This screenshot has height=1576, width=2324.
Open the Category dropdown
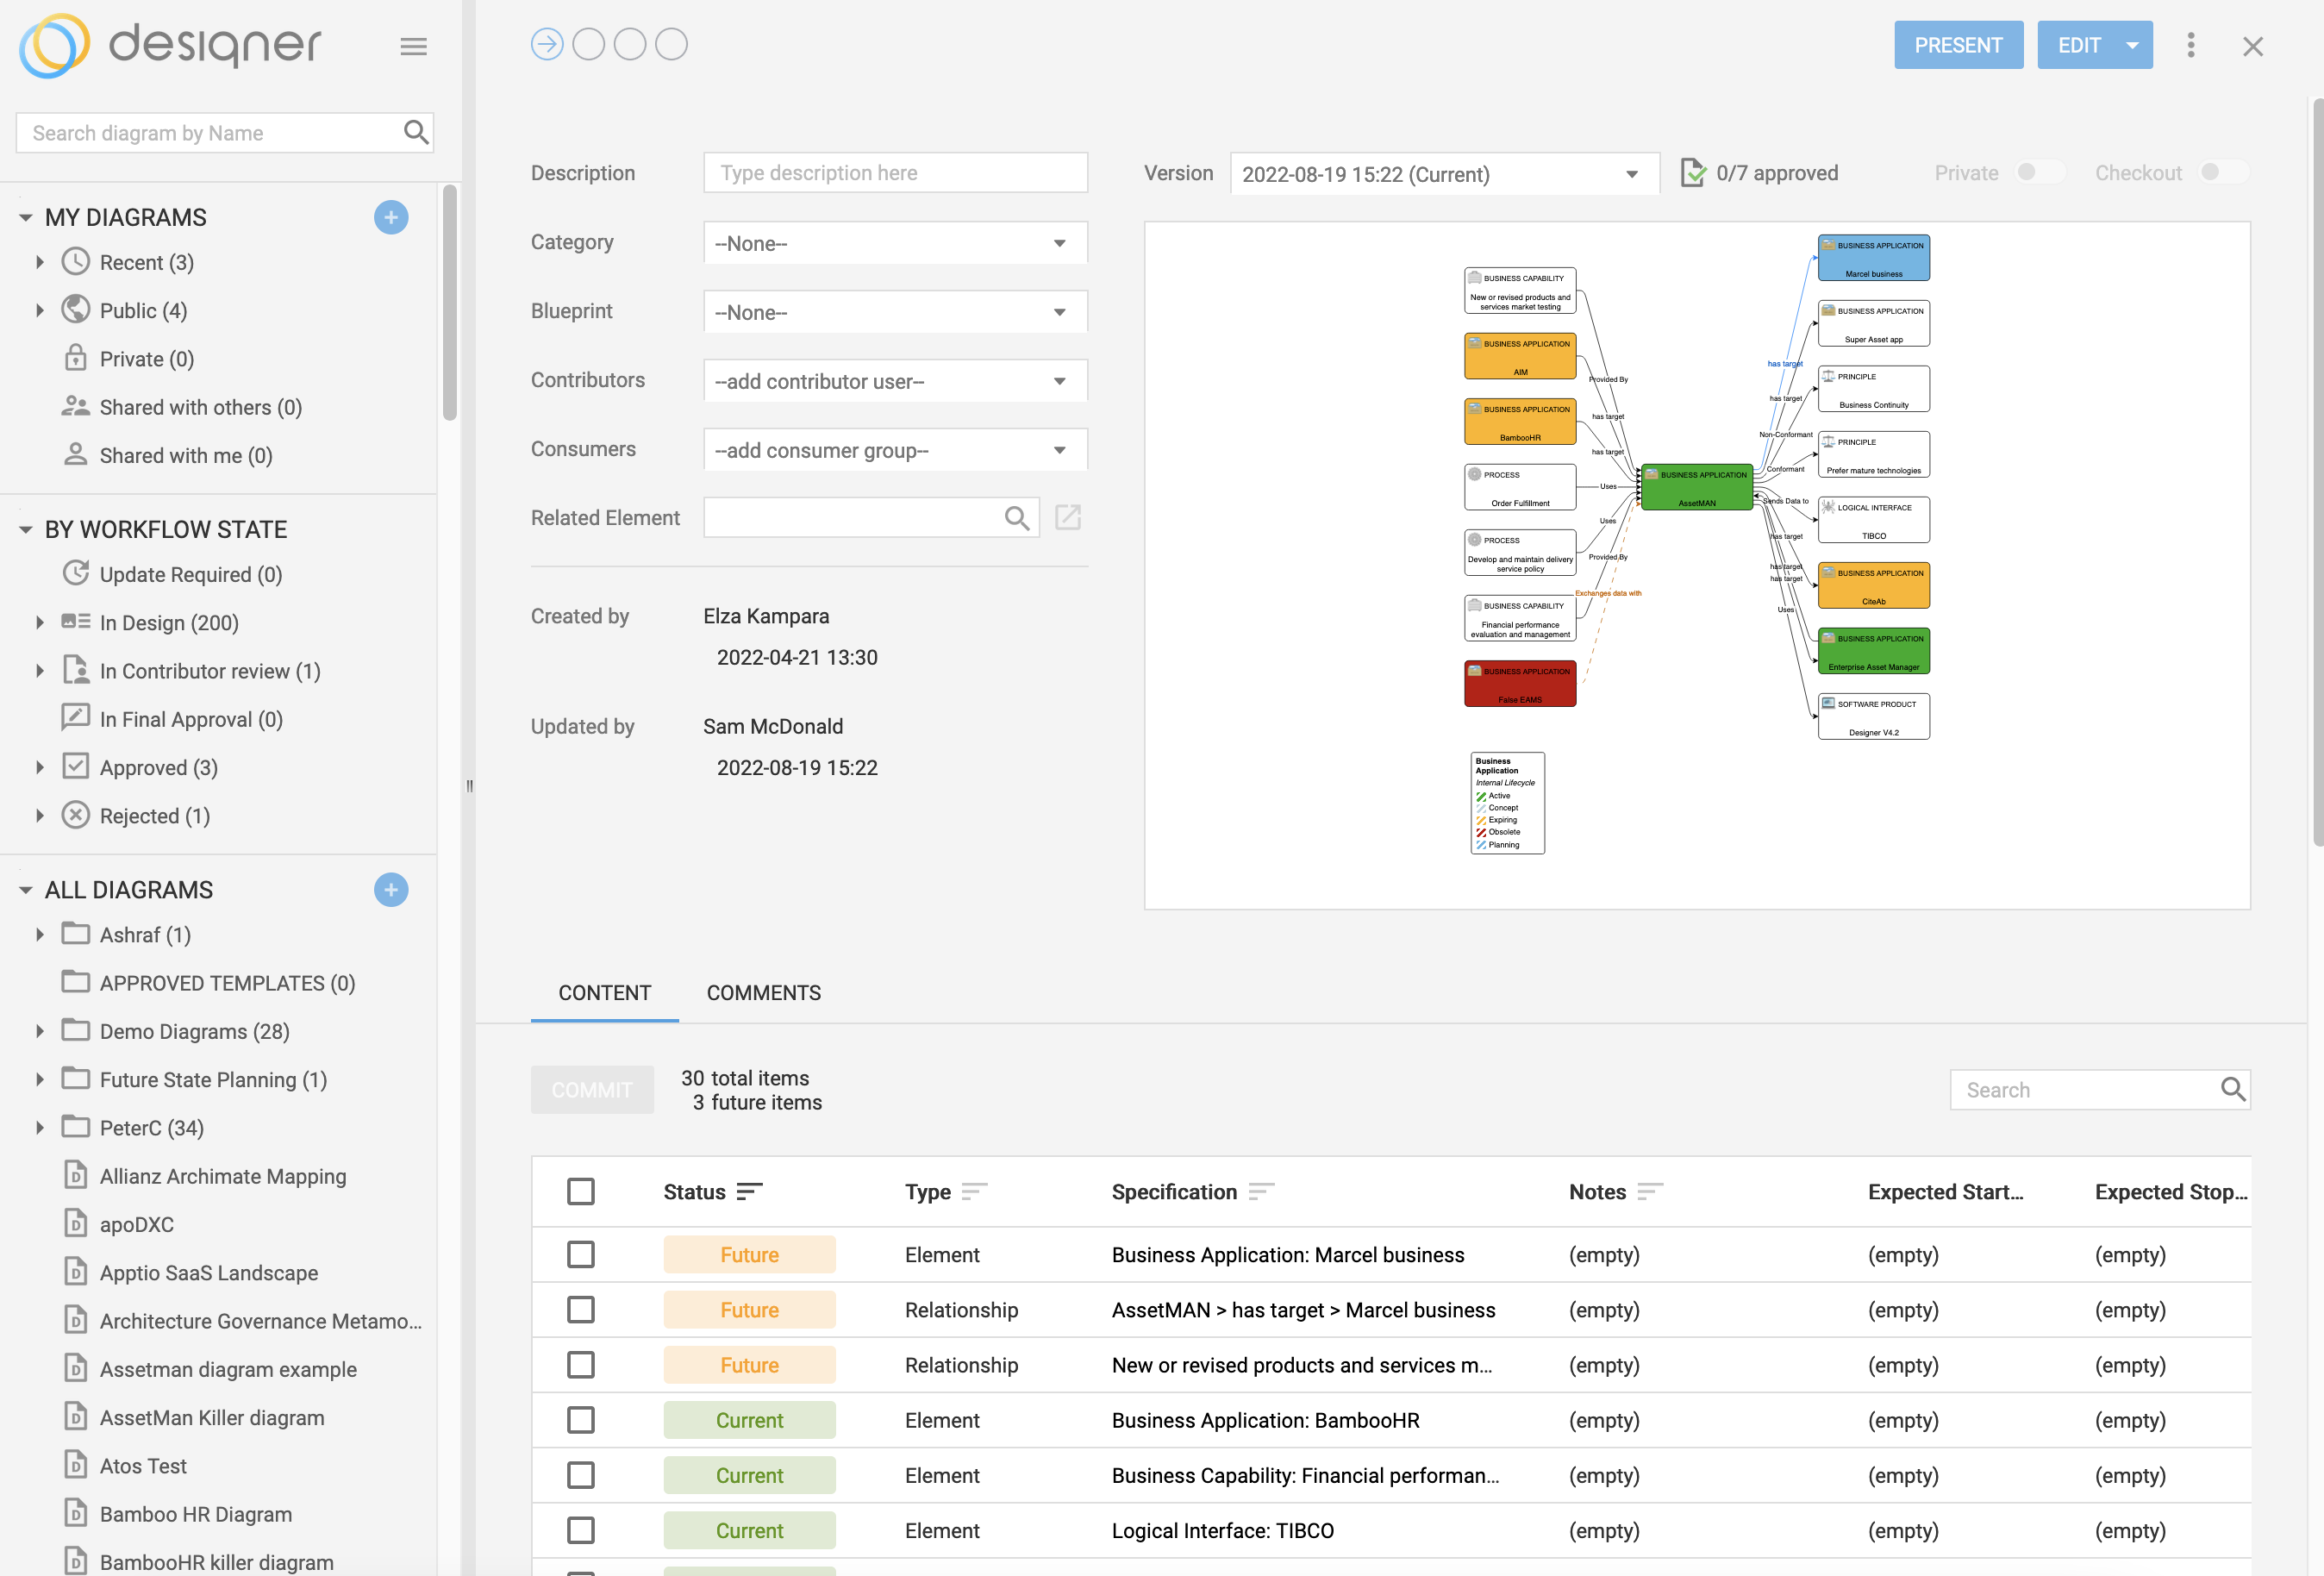(895, 243)
